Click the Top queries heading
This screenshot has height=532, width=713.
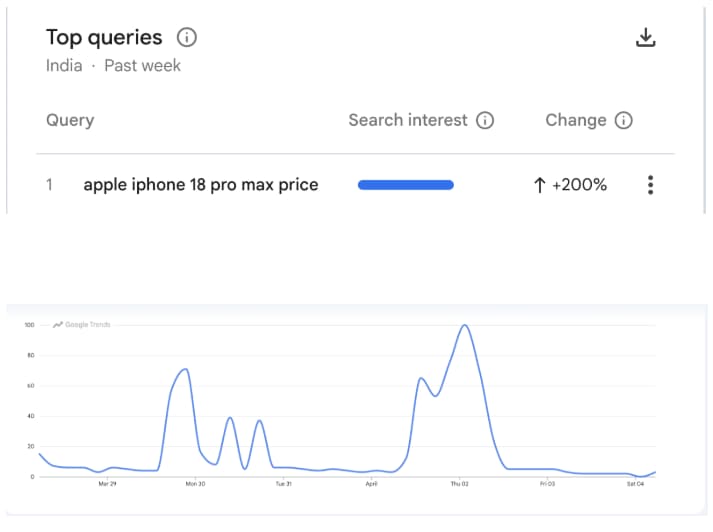click(104, 38)
